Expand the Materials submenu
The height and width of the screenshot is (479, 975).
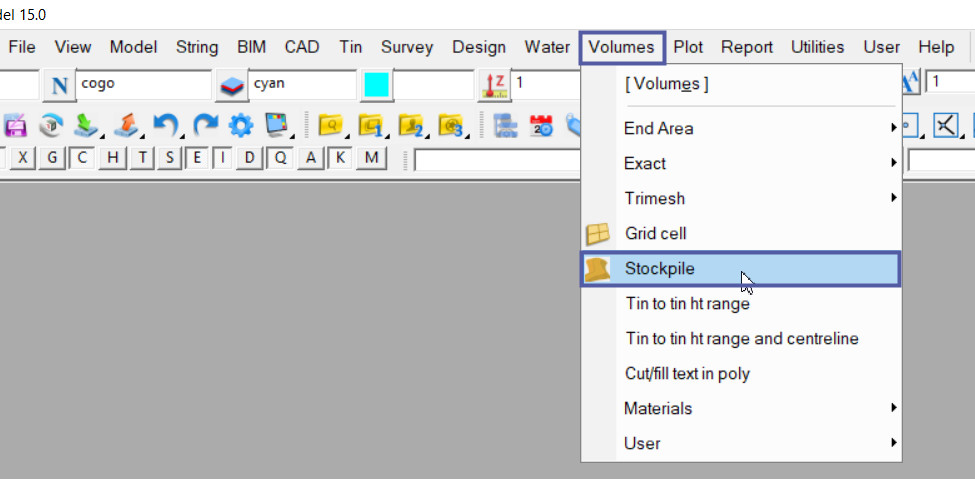pos(741,408)
